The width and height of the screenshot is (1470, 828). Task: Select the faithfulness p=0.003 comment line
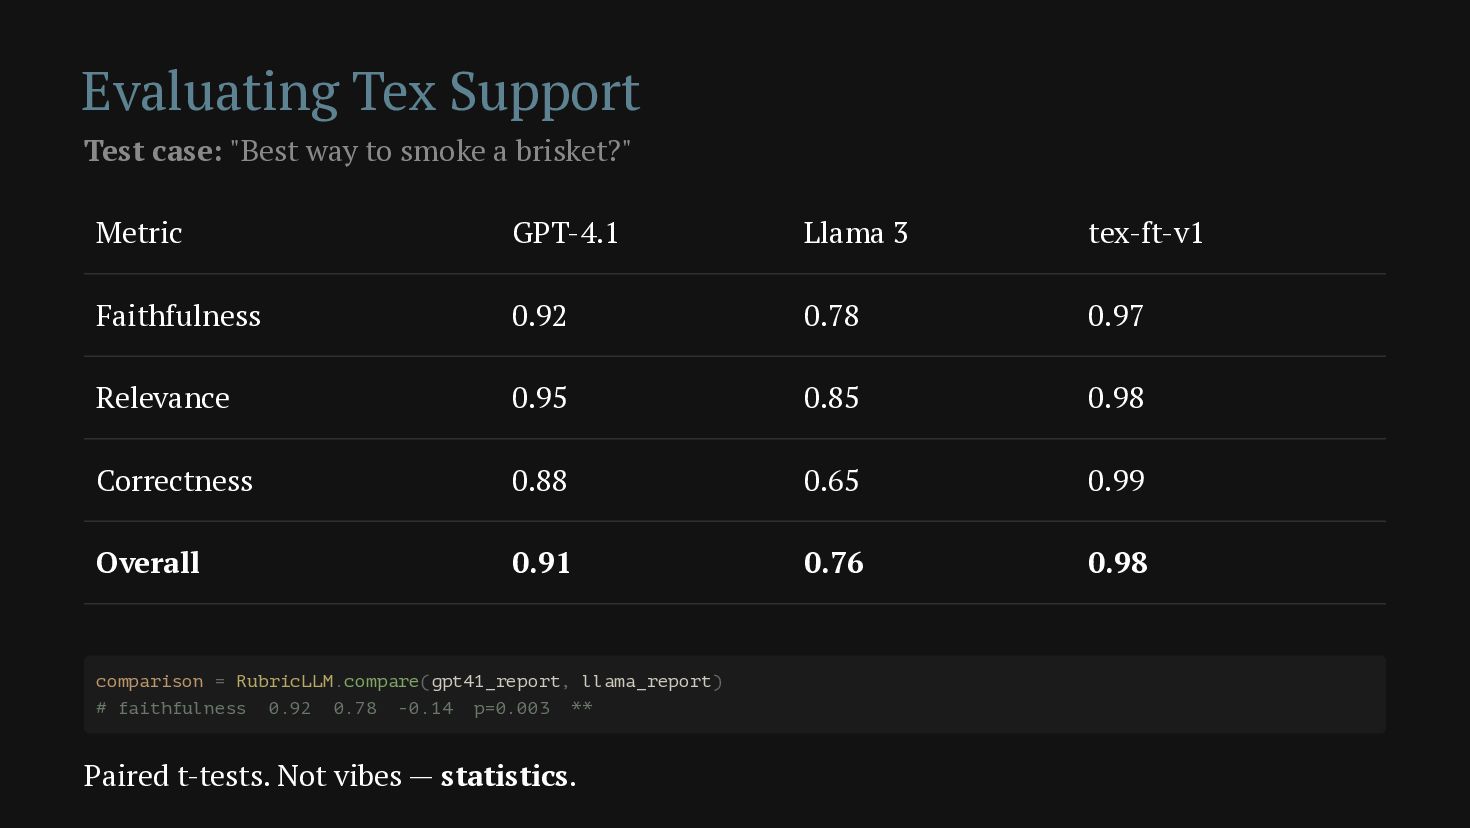(344, 708)
